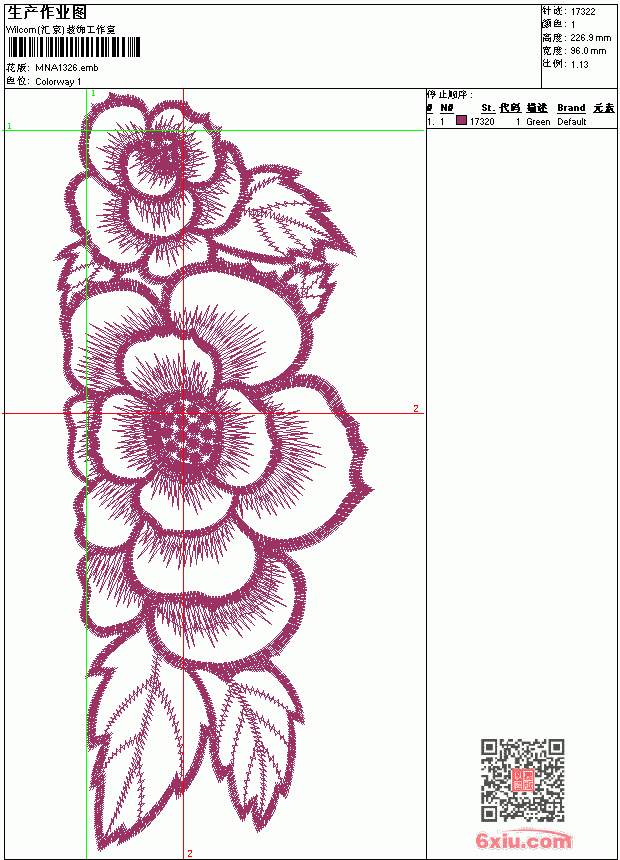Click the MNA1326.emb file name
This screenshot has height=860, width=620.
click(x=67, y=68)
